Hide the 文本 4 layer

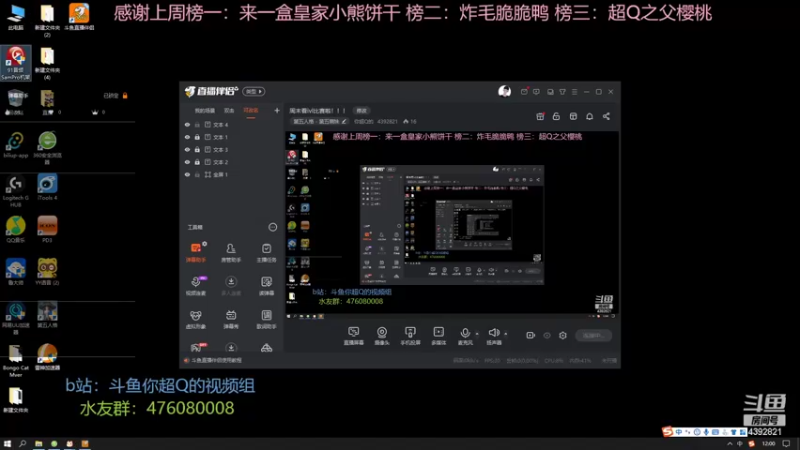pos(187,124)
